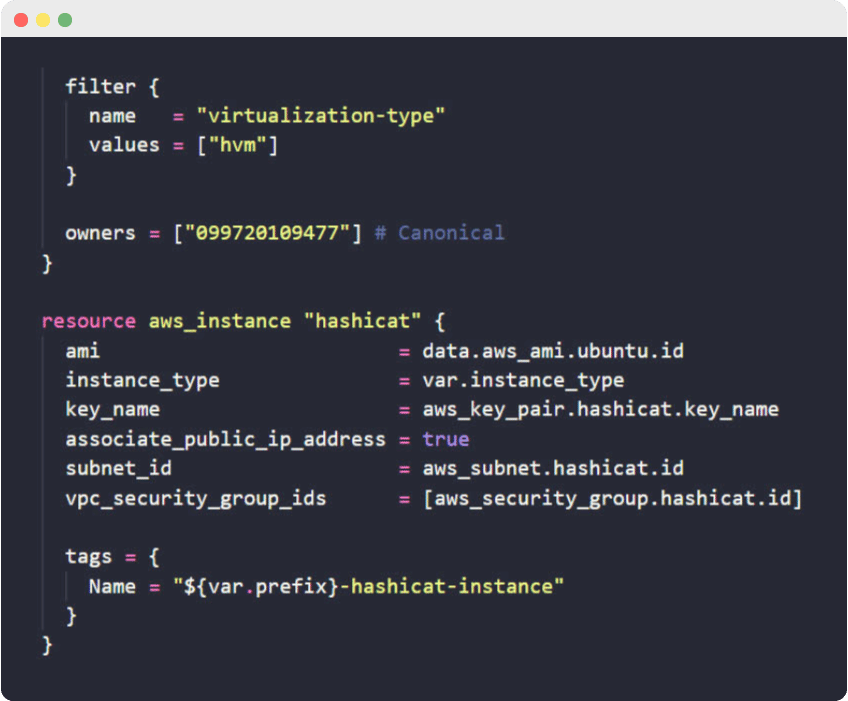Viewport: 848px width, 701px height.
Task: Click the "virtualization-type" string value
Action: coord(322,116)
